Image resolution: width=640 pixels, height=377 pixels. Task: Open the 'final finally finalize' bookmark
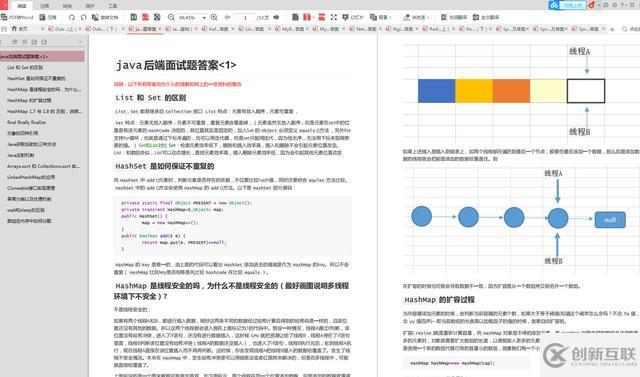pos(26,122)
